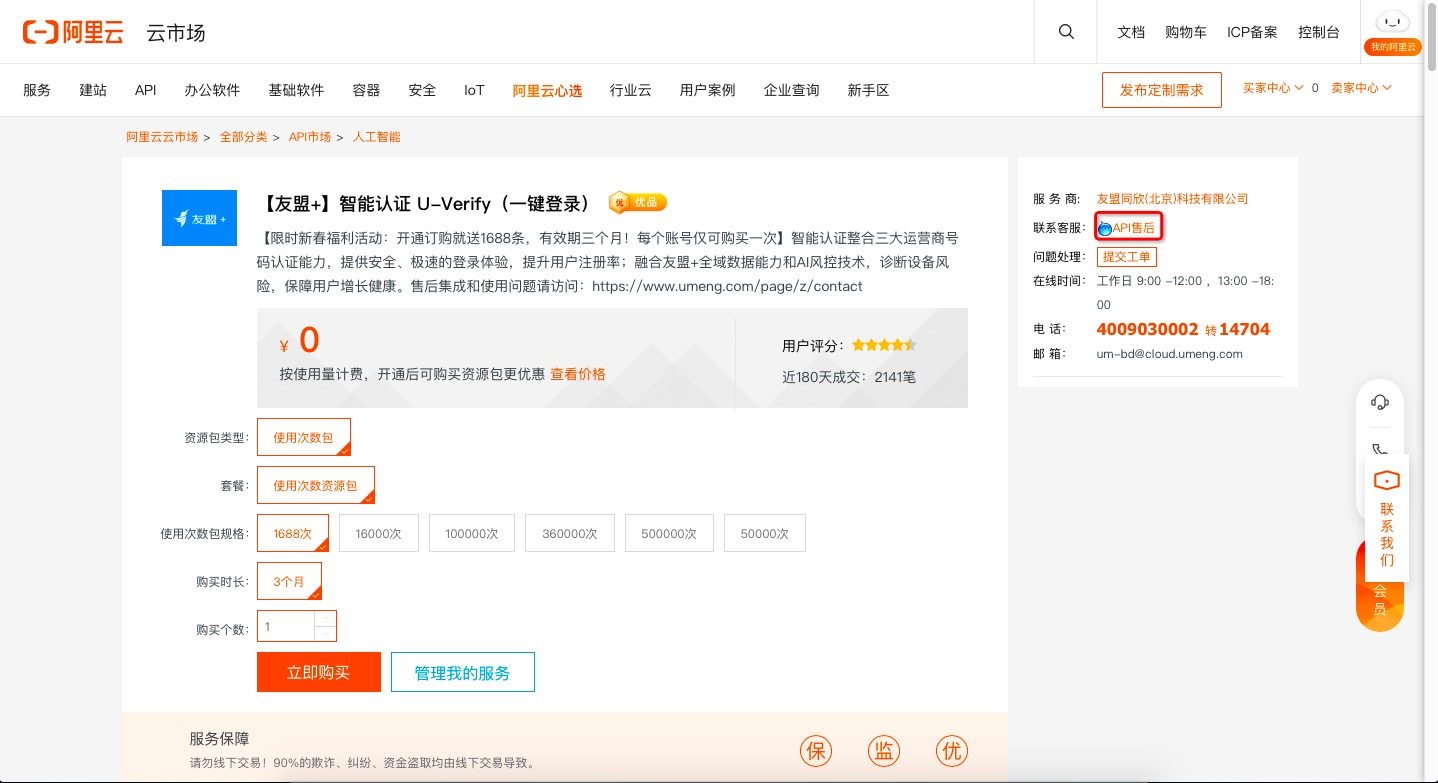
Task: Open the API nav menu
Action: pos(145,90)
